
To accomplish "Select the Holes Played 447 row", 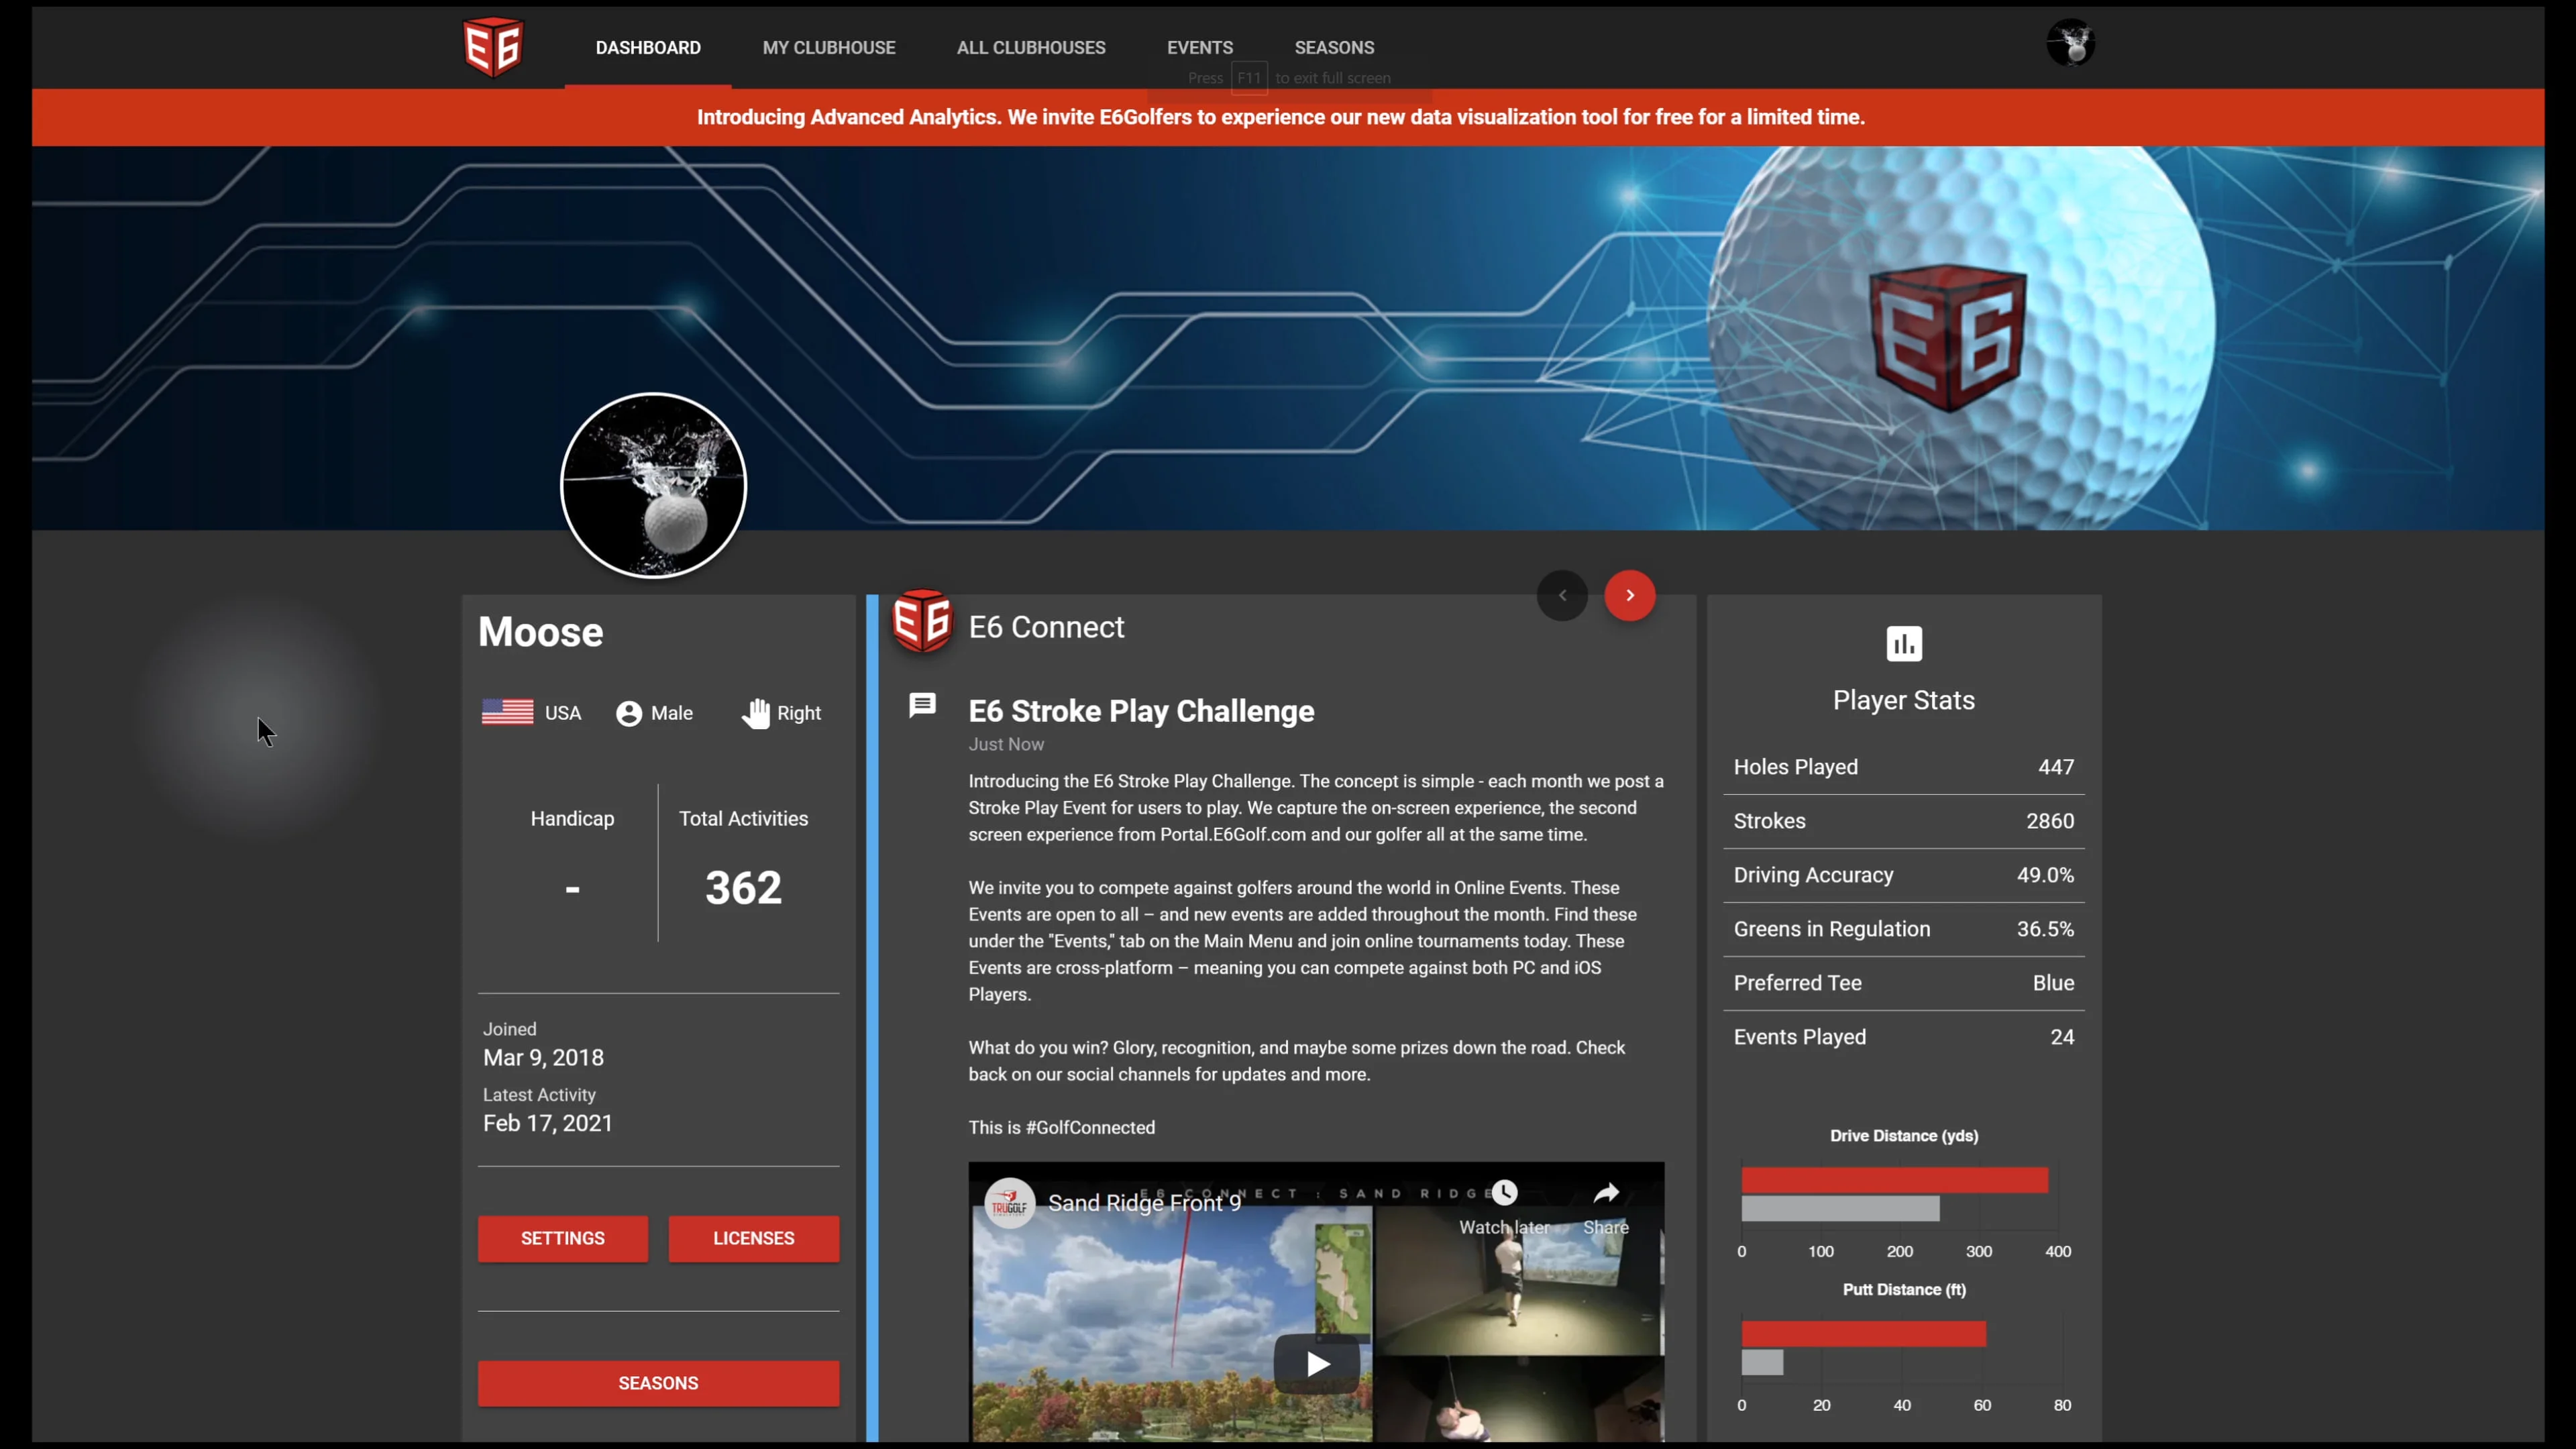I will point(1904,767).
